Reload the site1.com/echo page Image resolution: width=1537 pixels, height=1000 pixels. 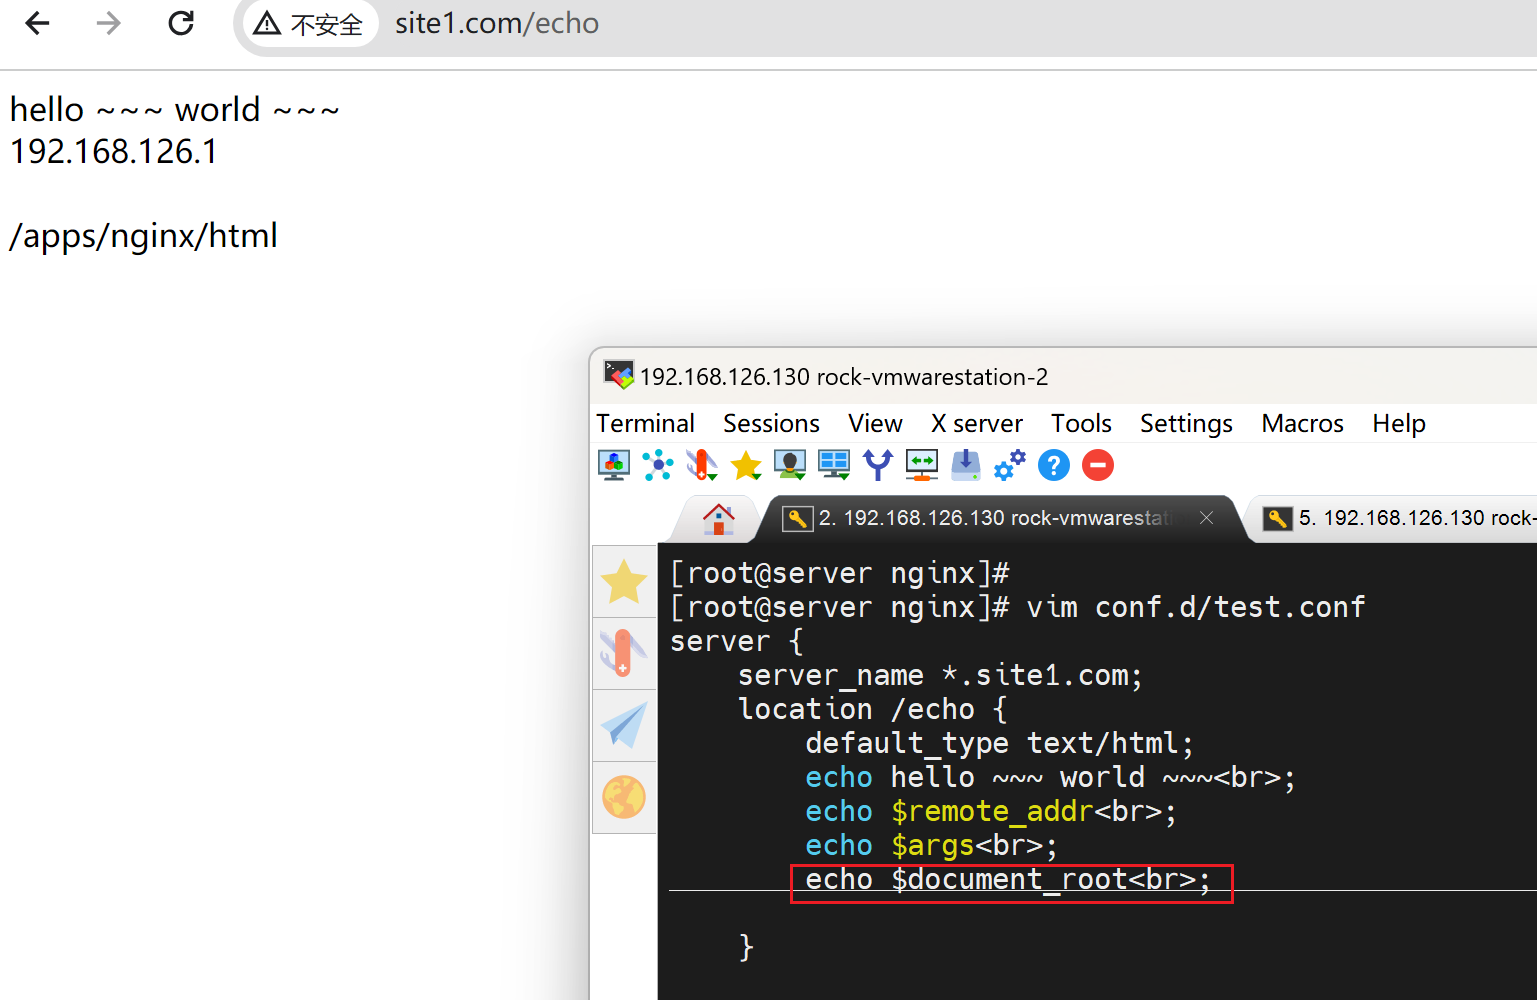[181, 23]
